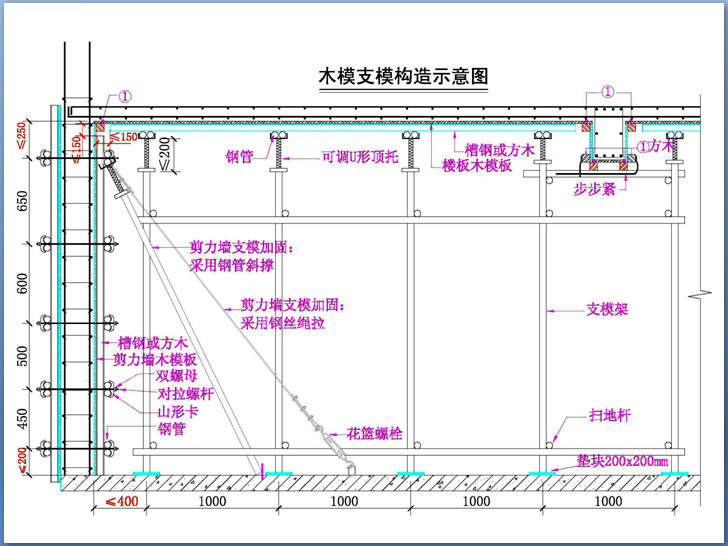Select the 650 vertical dimension
The height and width of the screenshot is (546, 728).
(x=21, y=205)
